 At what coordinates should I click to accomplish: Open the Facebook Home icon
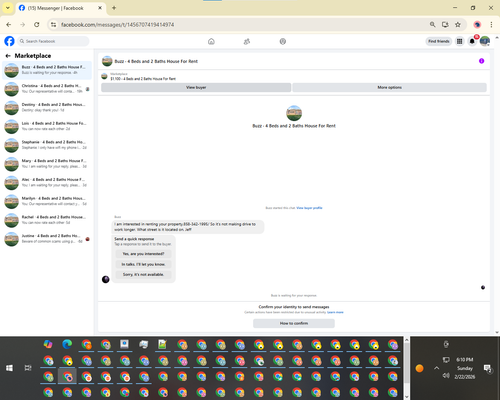211,41
